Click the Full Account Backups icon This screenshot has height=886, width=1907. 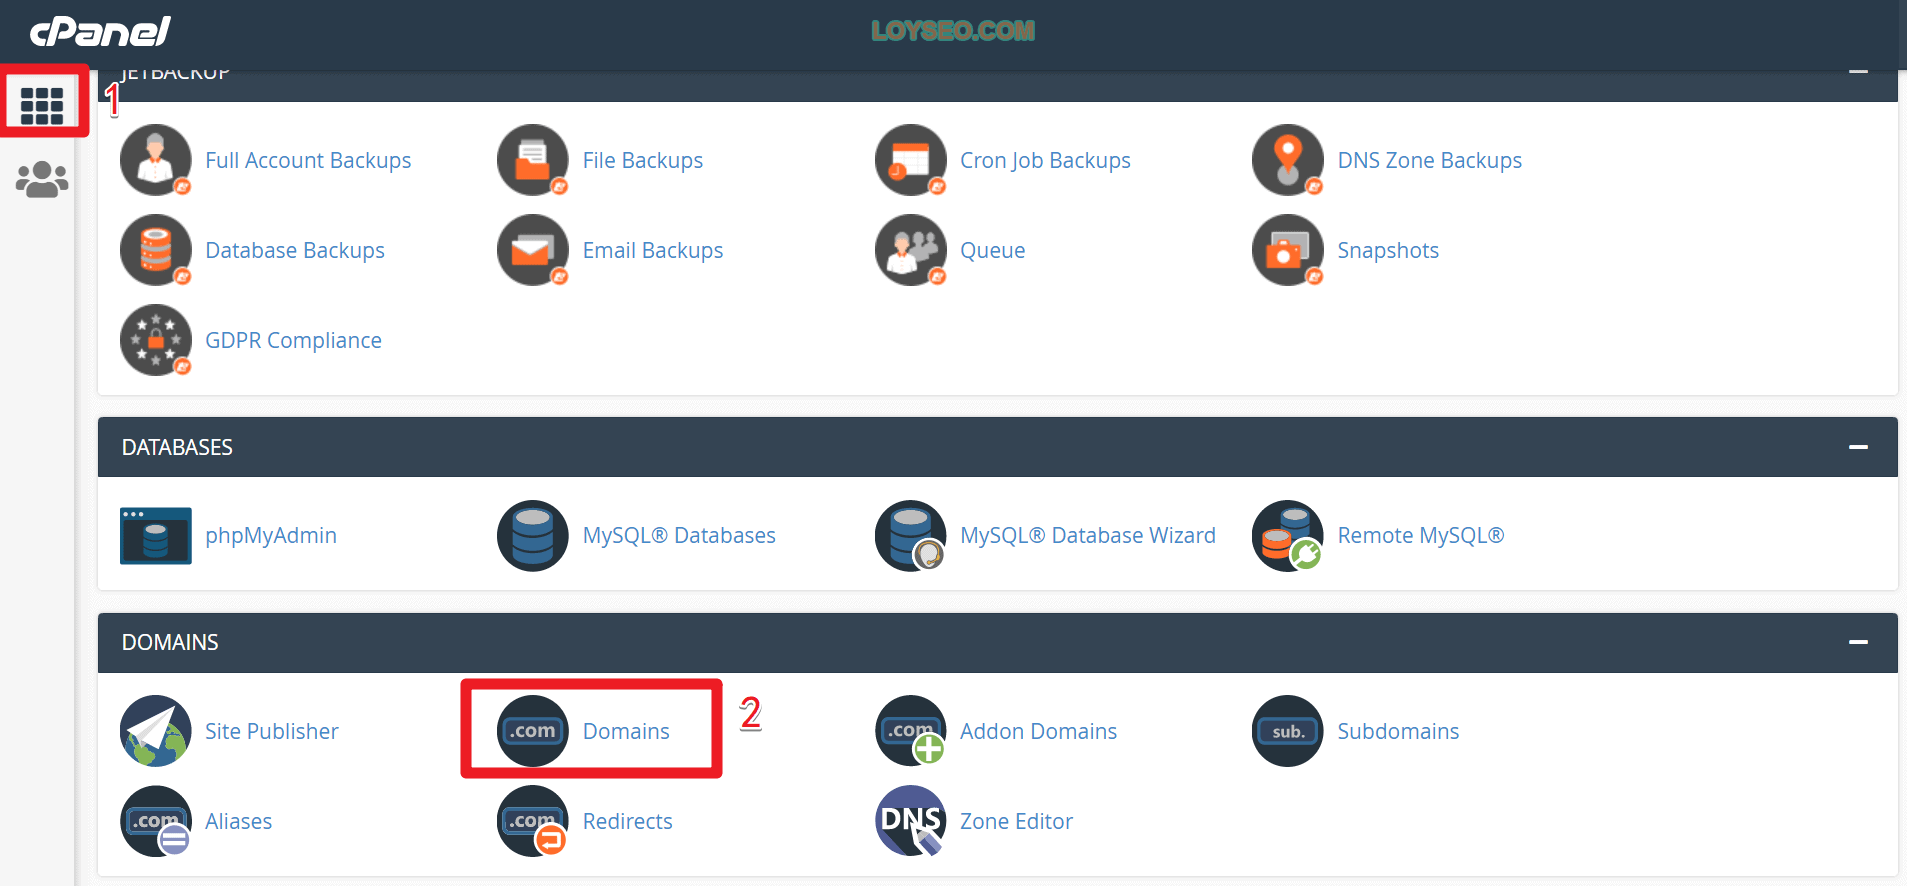(x=156, y=160)
